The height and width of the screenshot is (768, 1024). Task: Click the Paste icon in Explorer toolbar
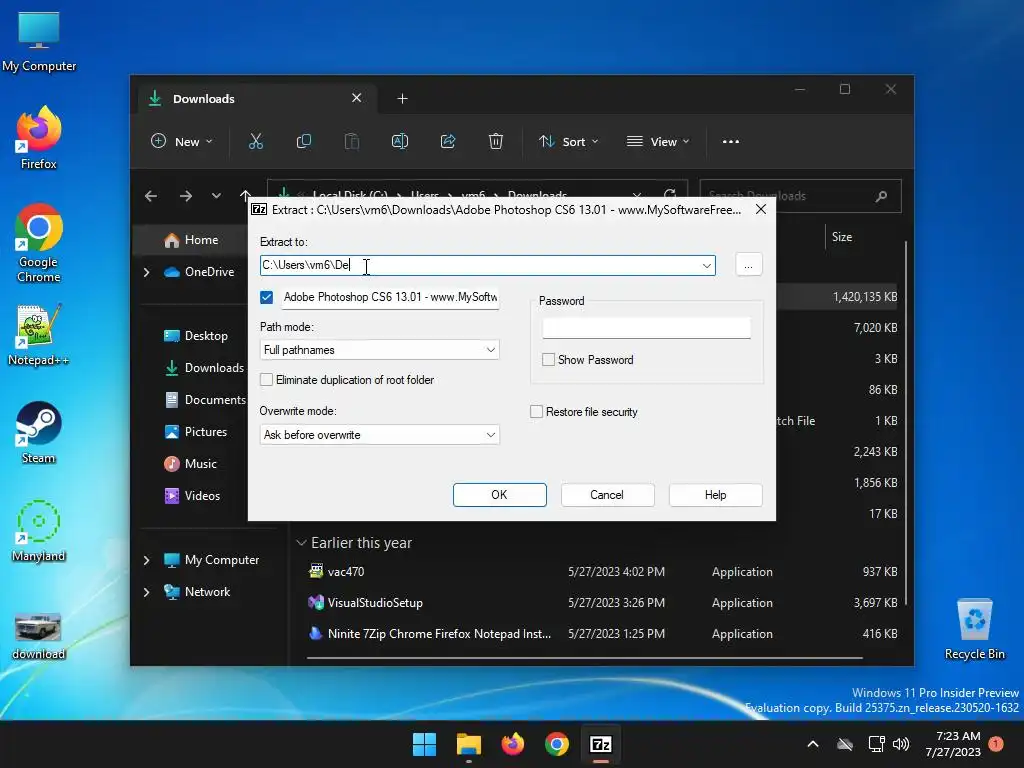click(x=351, y=142)
